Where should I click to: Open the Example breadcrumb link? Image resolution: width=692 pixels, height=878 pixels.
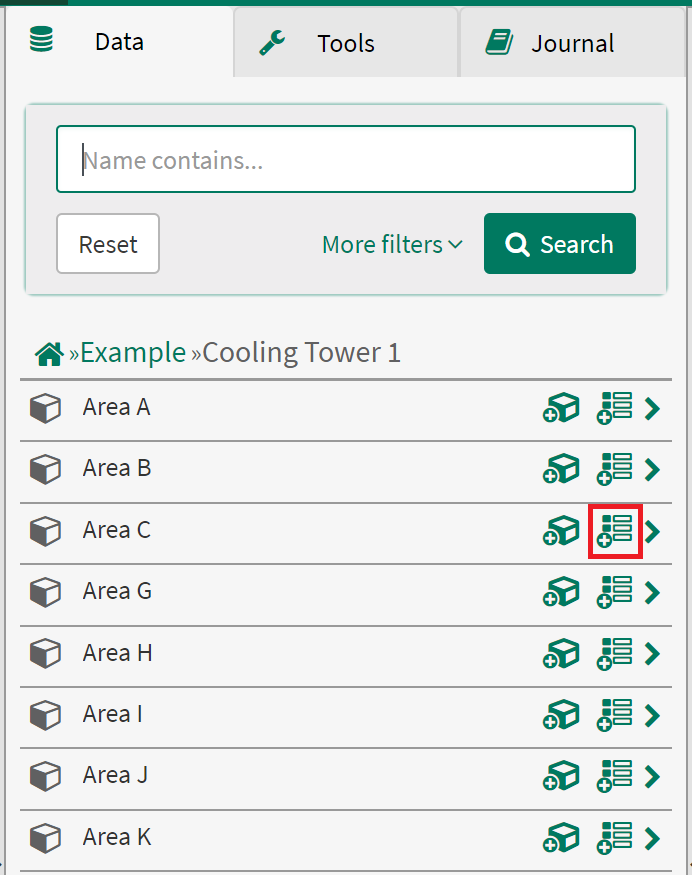[133, 352]
